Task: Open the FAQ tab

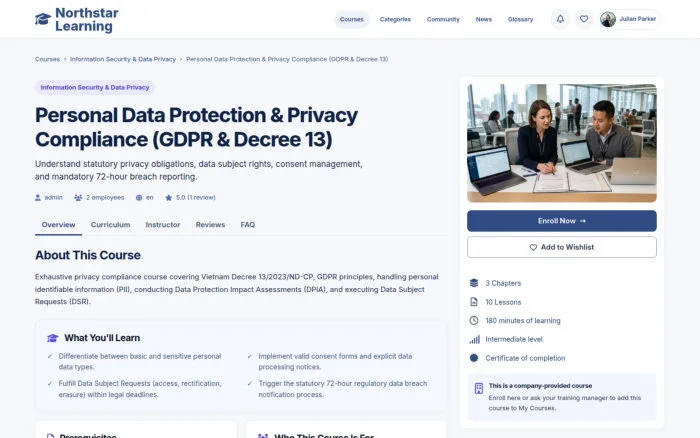Action: coord(247,225)
